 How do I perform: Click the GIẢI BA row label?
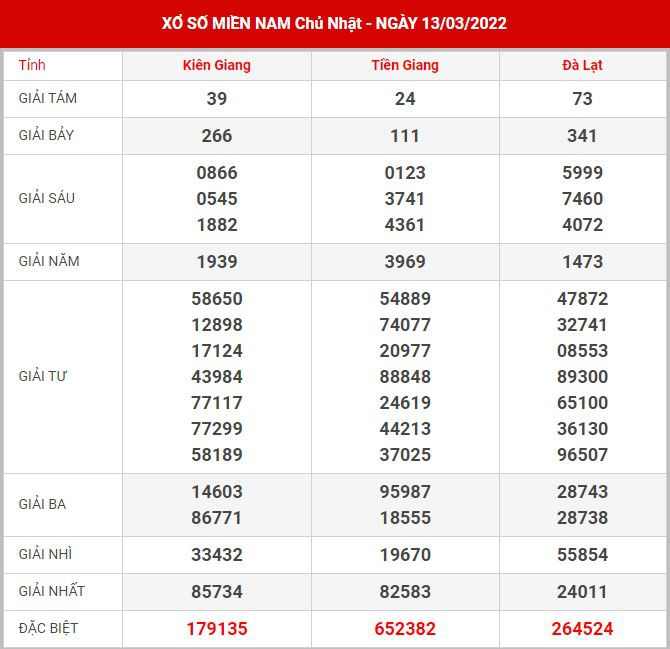click(x=43, y=504)
